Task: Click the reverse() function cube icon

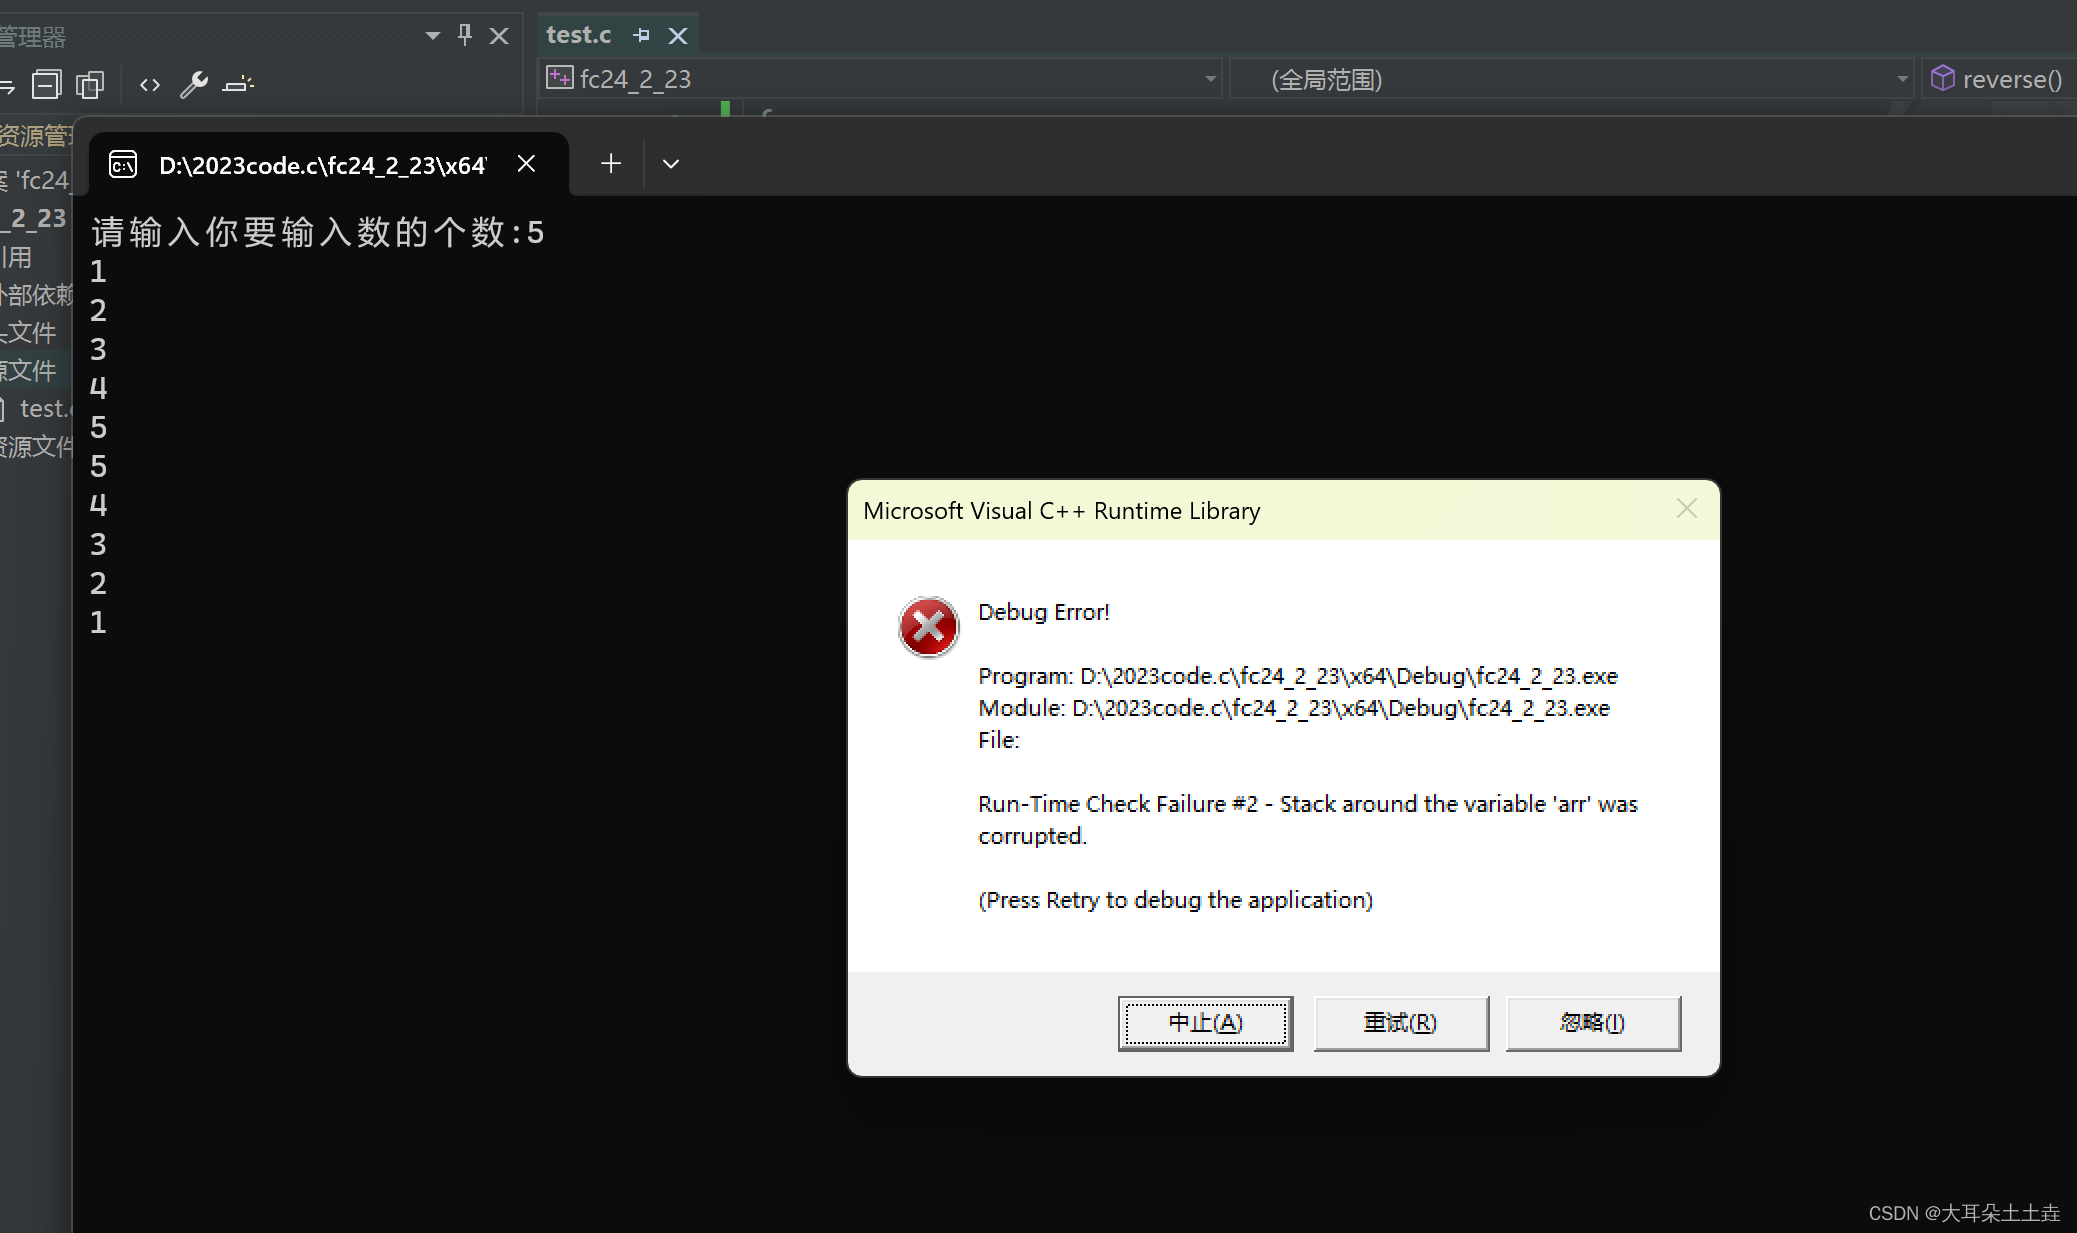Action: (x=1942, y=78)
